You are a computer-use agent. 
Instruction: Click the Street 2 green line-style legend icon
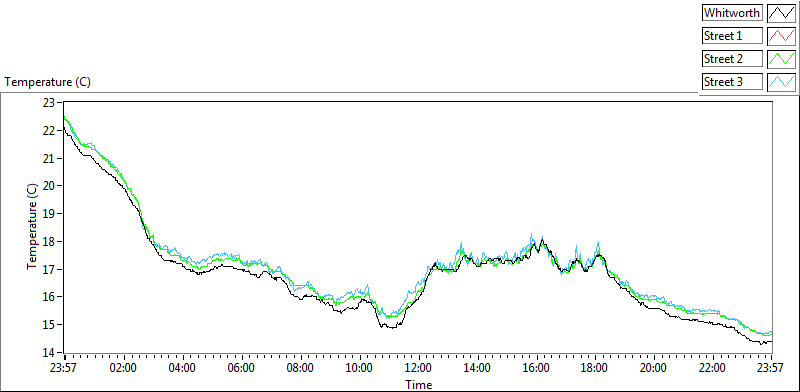(781, 59)
